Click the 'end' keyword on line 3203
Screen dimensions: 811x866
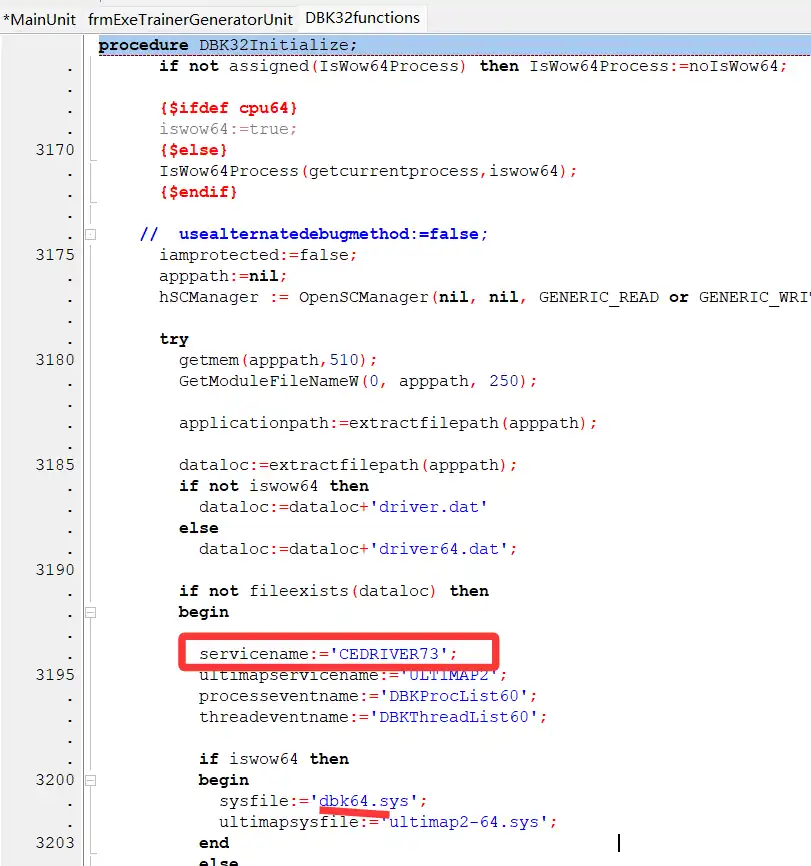coord(214,842)
